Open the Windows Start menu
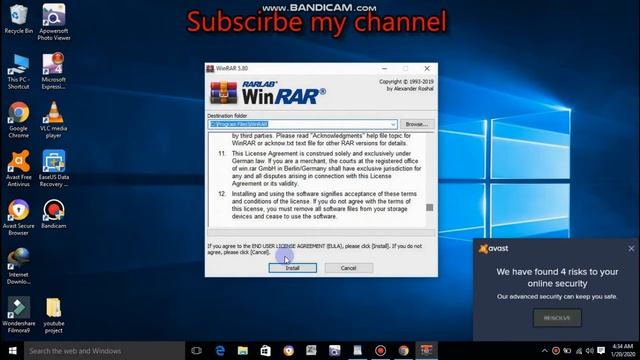 pyautogui.click(x=12, y=351)
